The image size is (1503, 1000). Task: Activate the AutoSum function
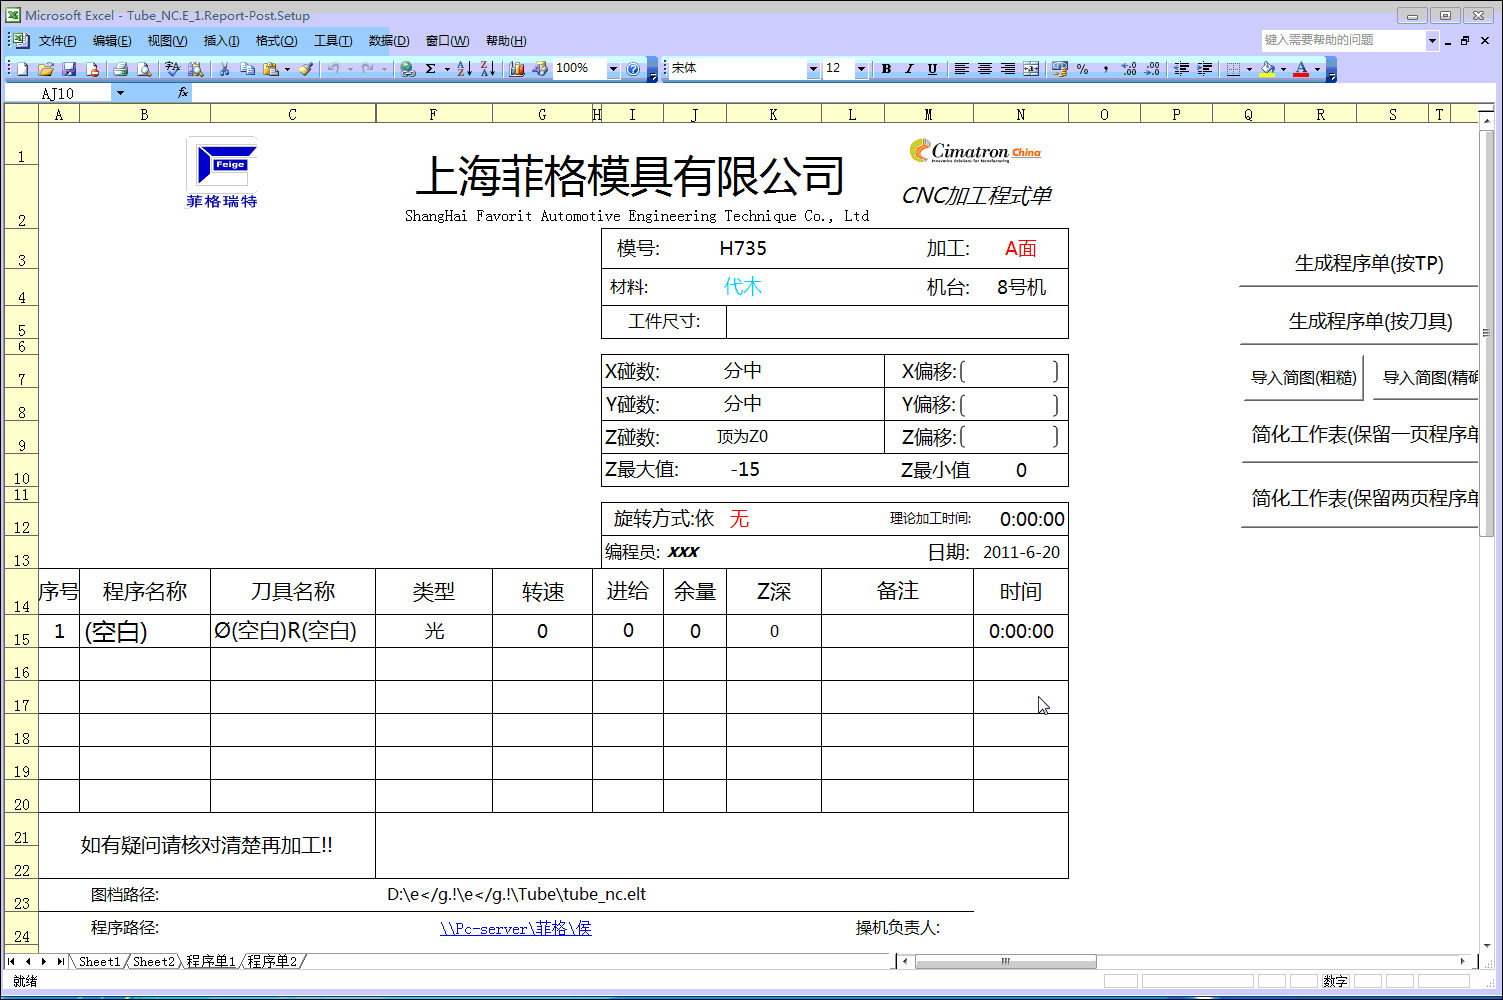tap(430, 69)
